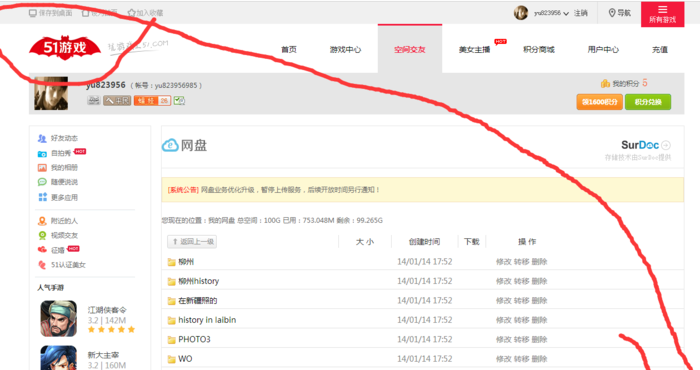Image resolution: width=700 pixels, height=370 pixels.
Task: Click the 江湖侠客令 game title link
Action: [107, 310]
